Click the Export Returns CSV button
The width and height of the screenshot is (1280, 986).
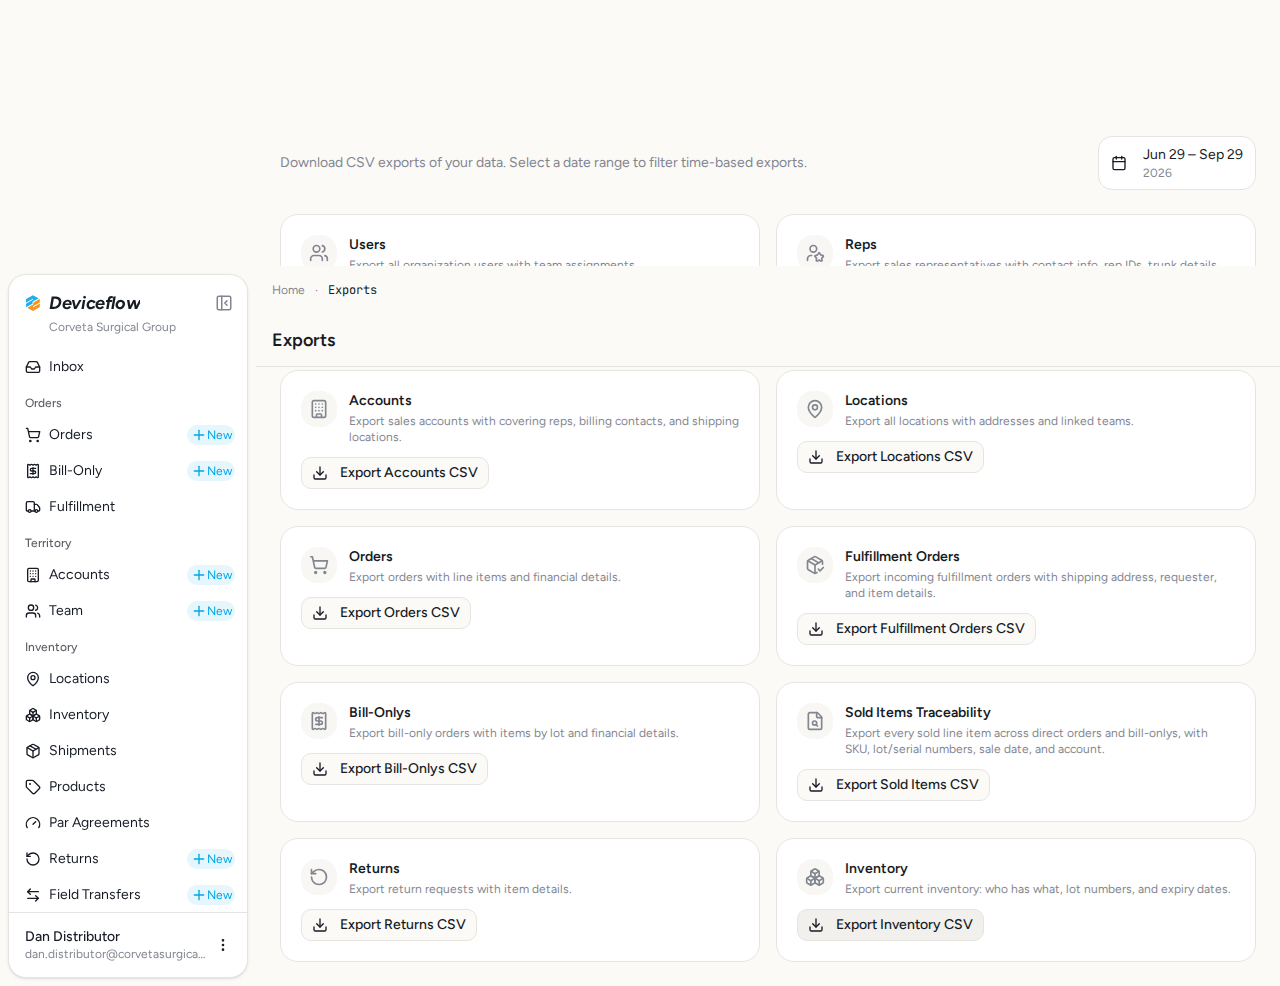(389, 925)
